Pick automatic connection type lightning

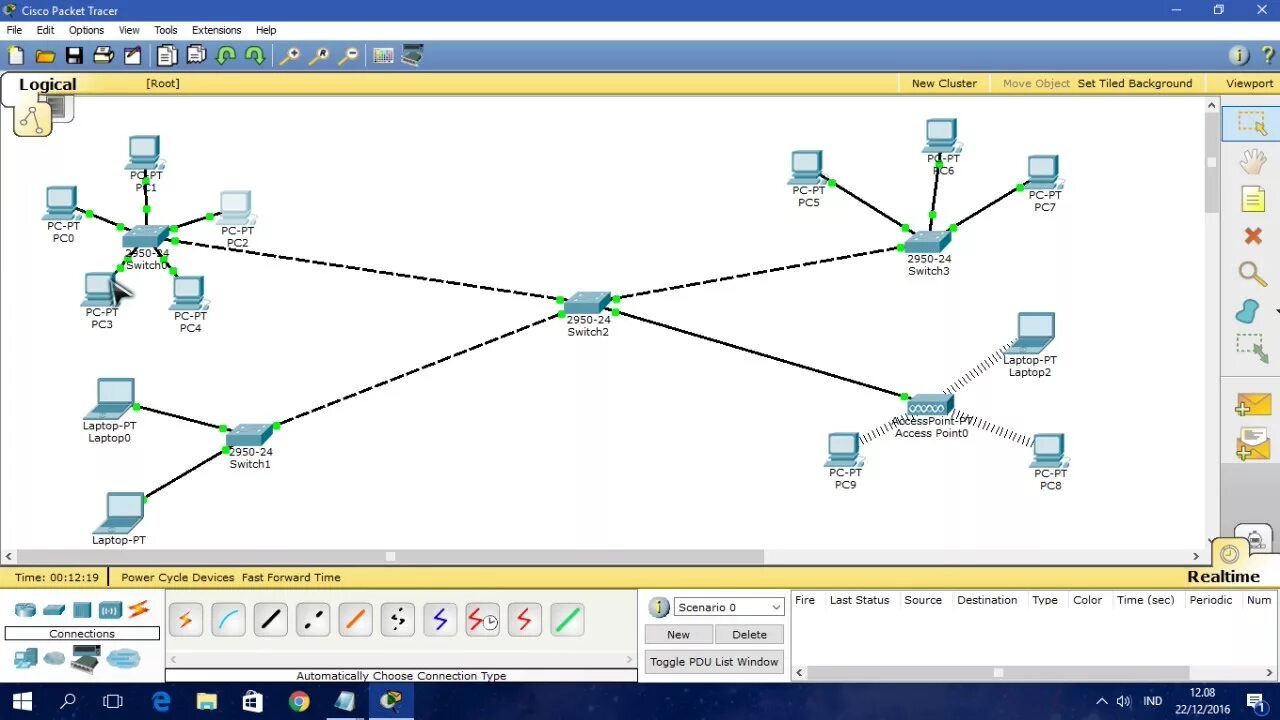(185, 620)
